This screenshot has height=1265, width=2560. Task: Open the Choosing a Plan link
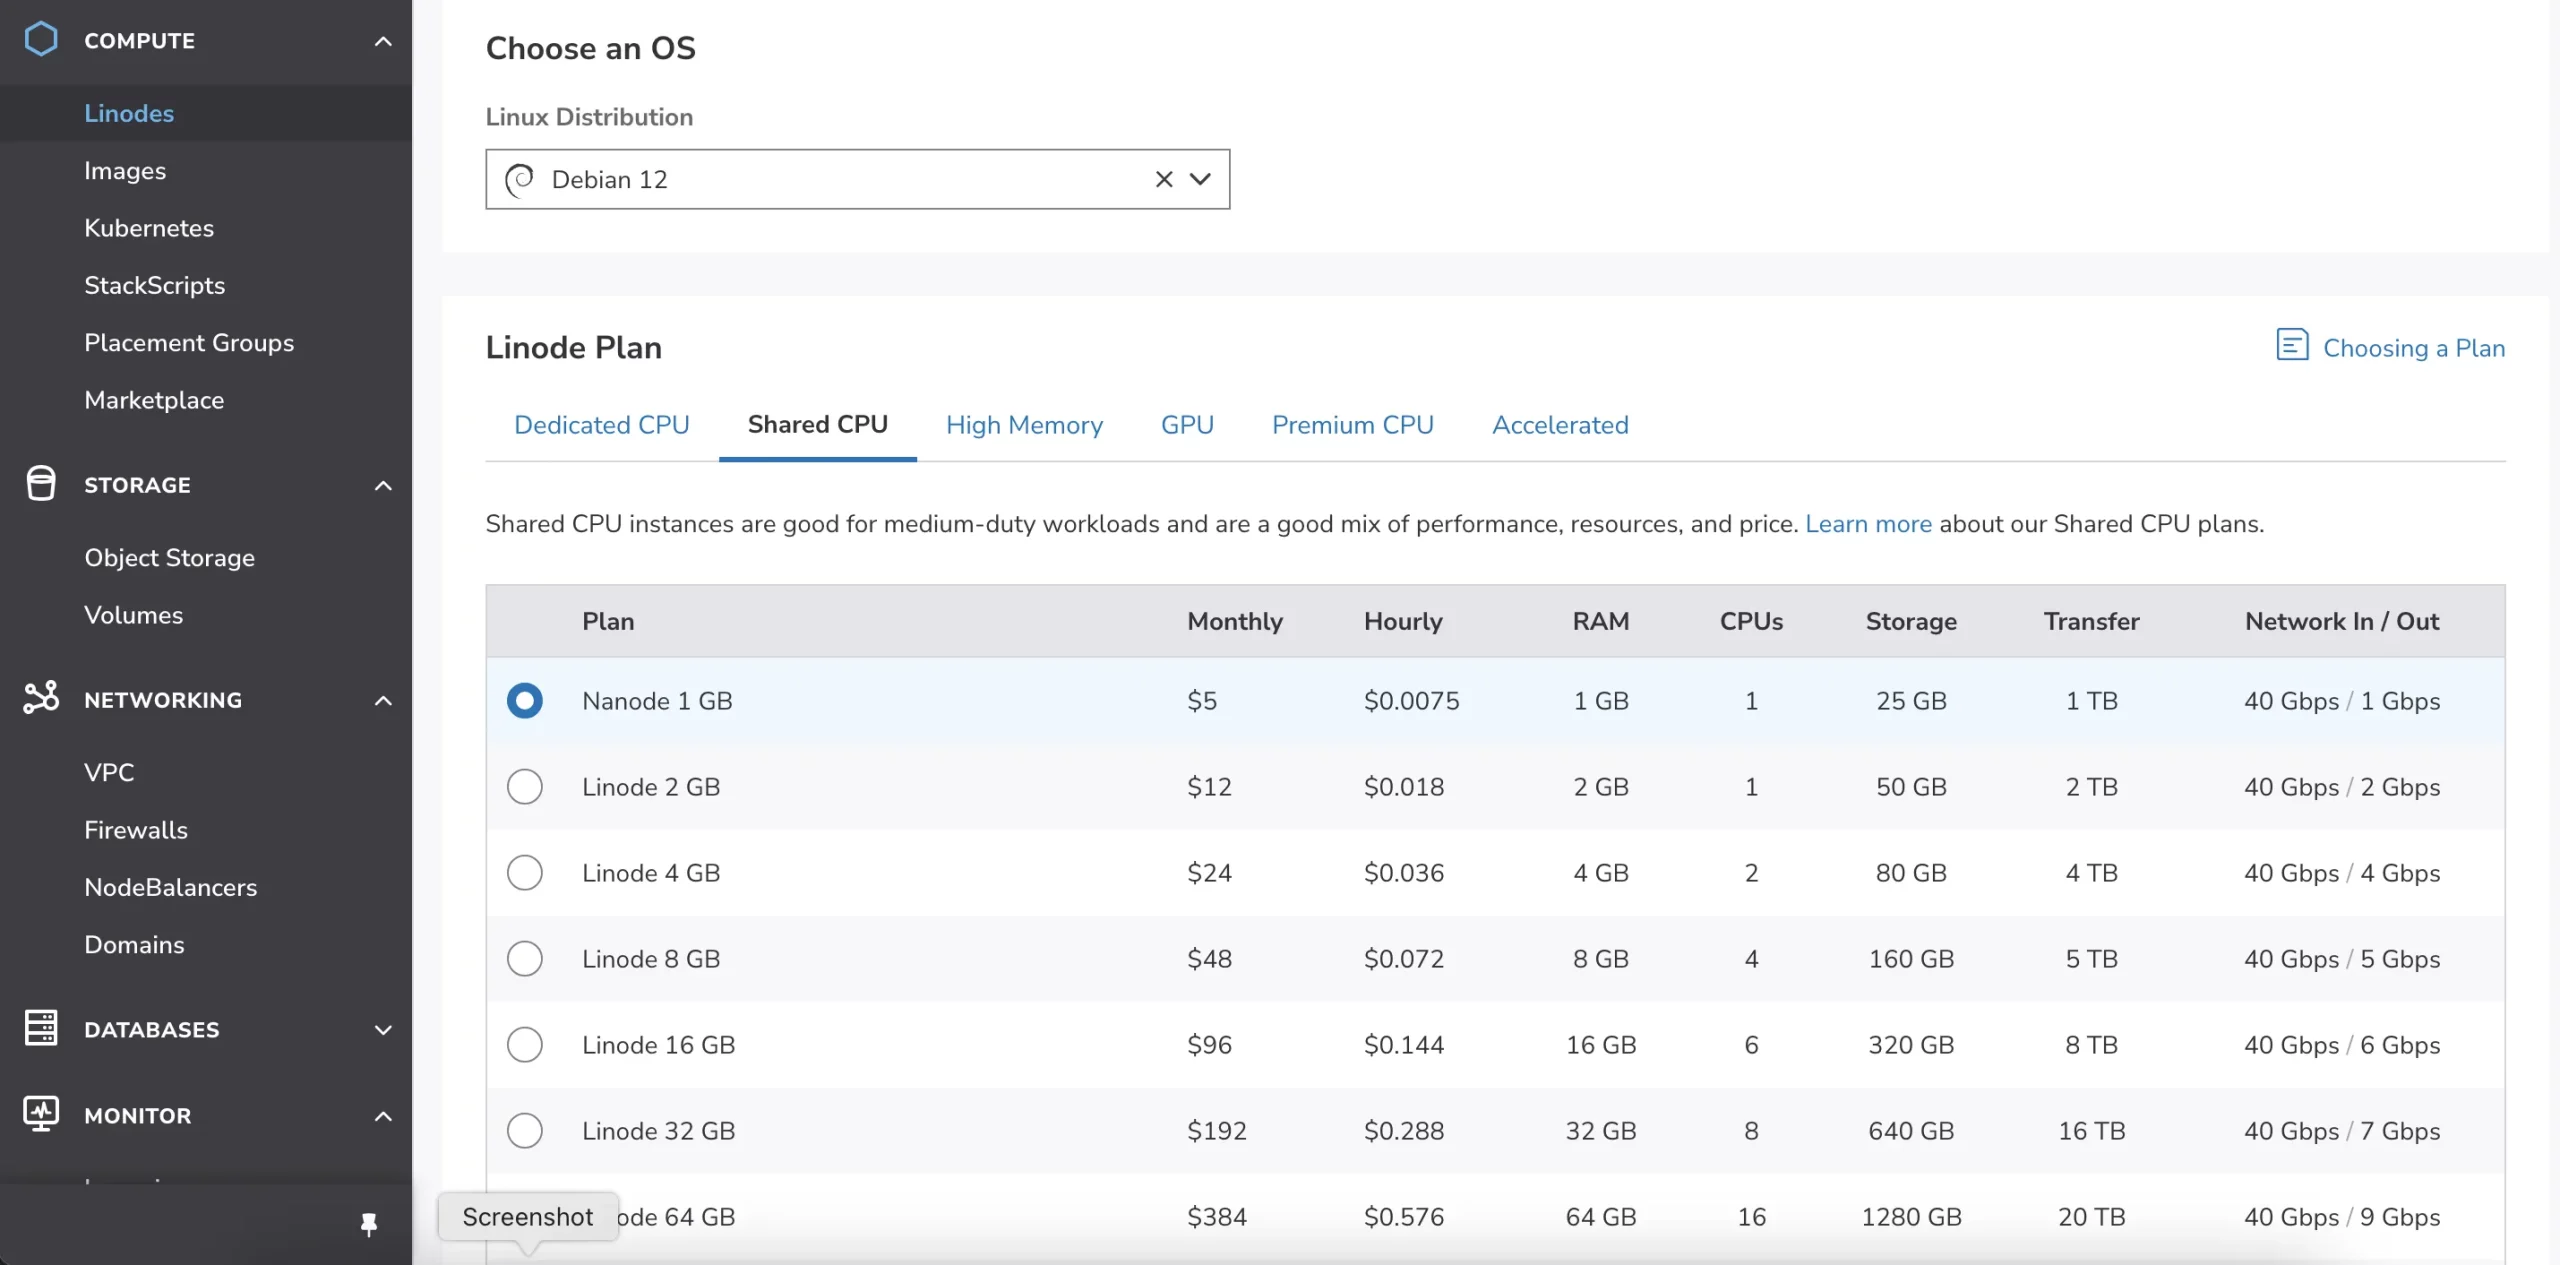coord(2414,348)
